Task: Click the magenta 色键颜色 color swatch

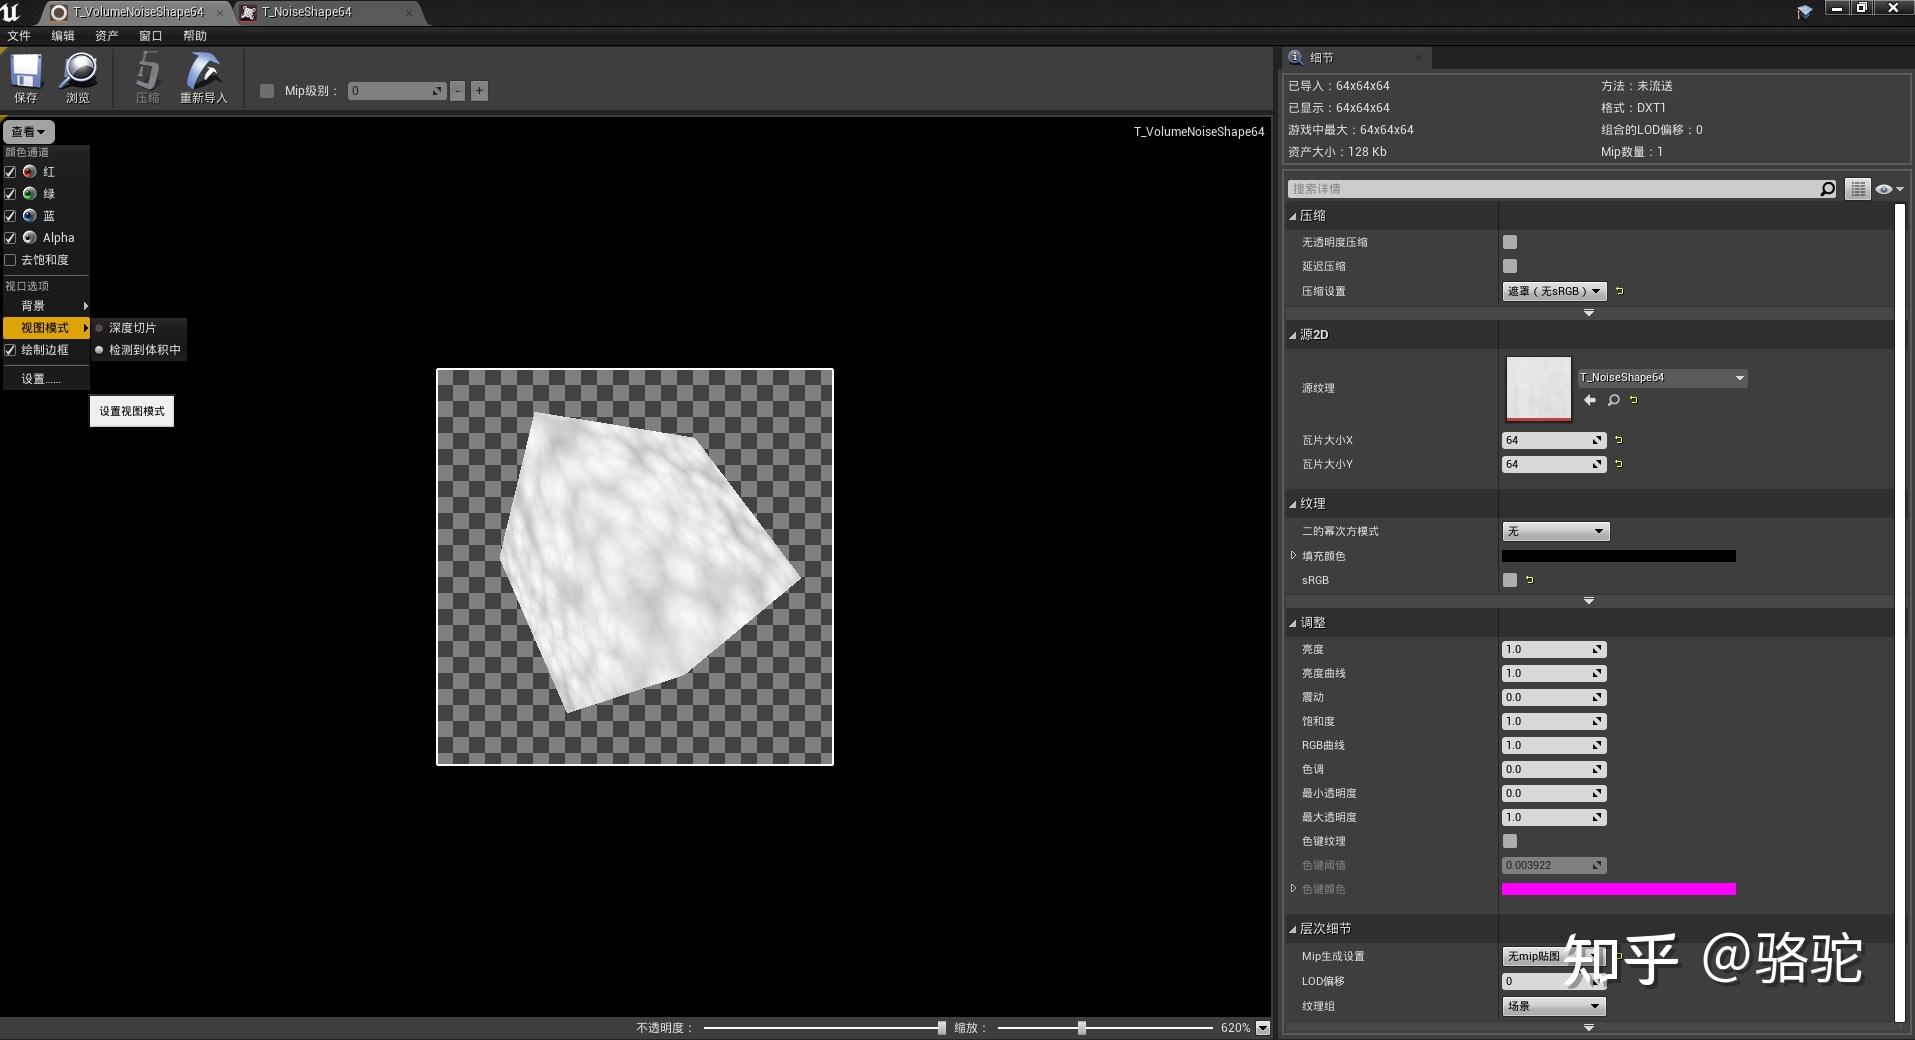Action: [1618, 888]
